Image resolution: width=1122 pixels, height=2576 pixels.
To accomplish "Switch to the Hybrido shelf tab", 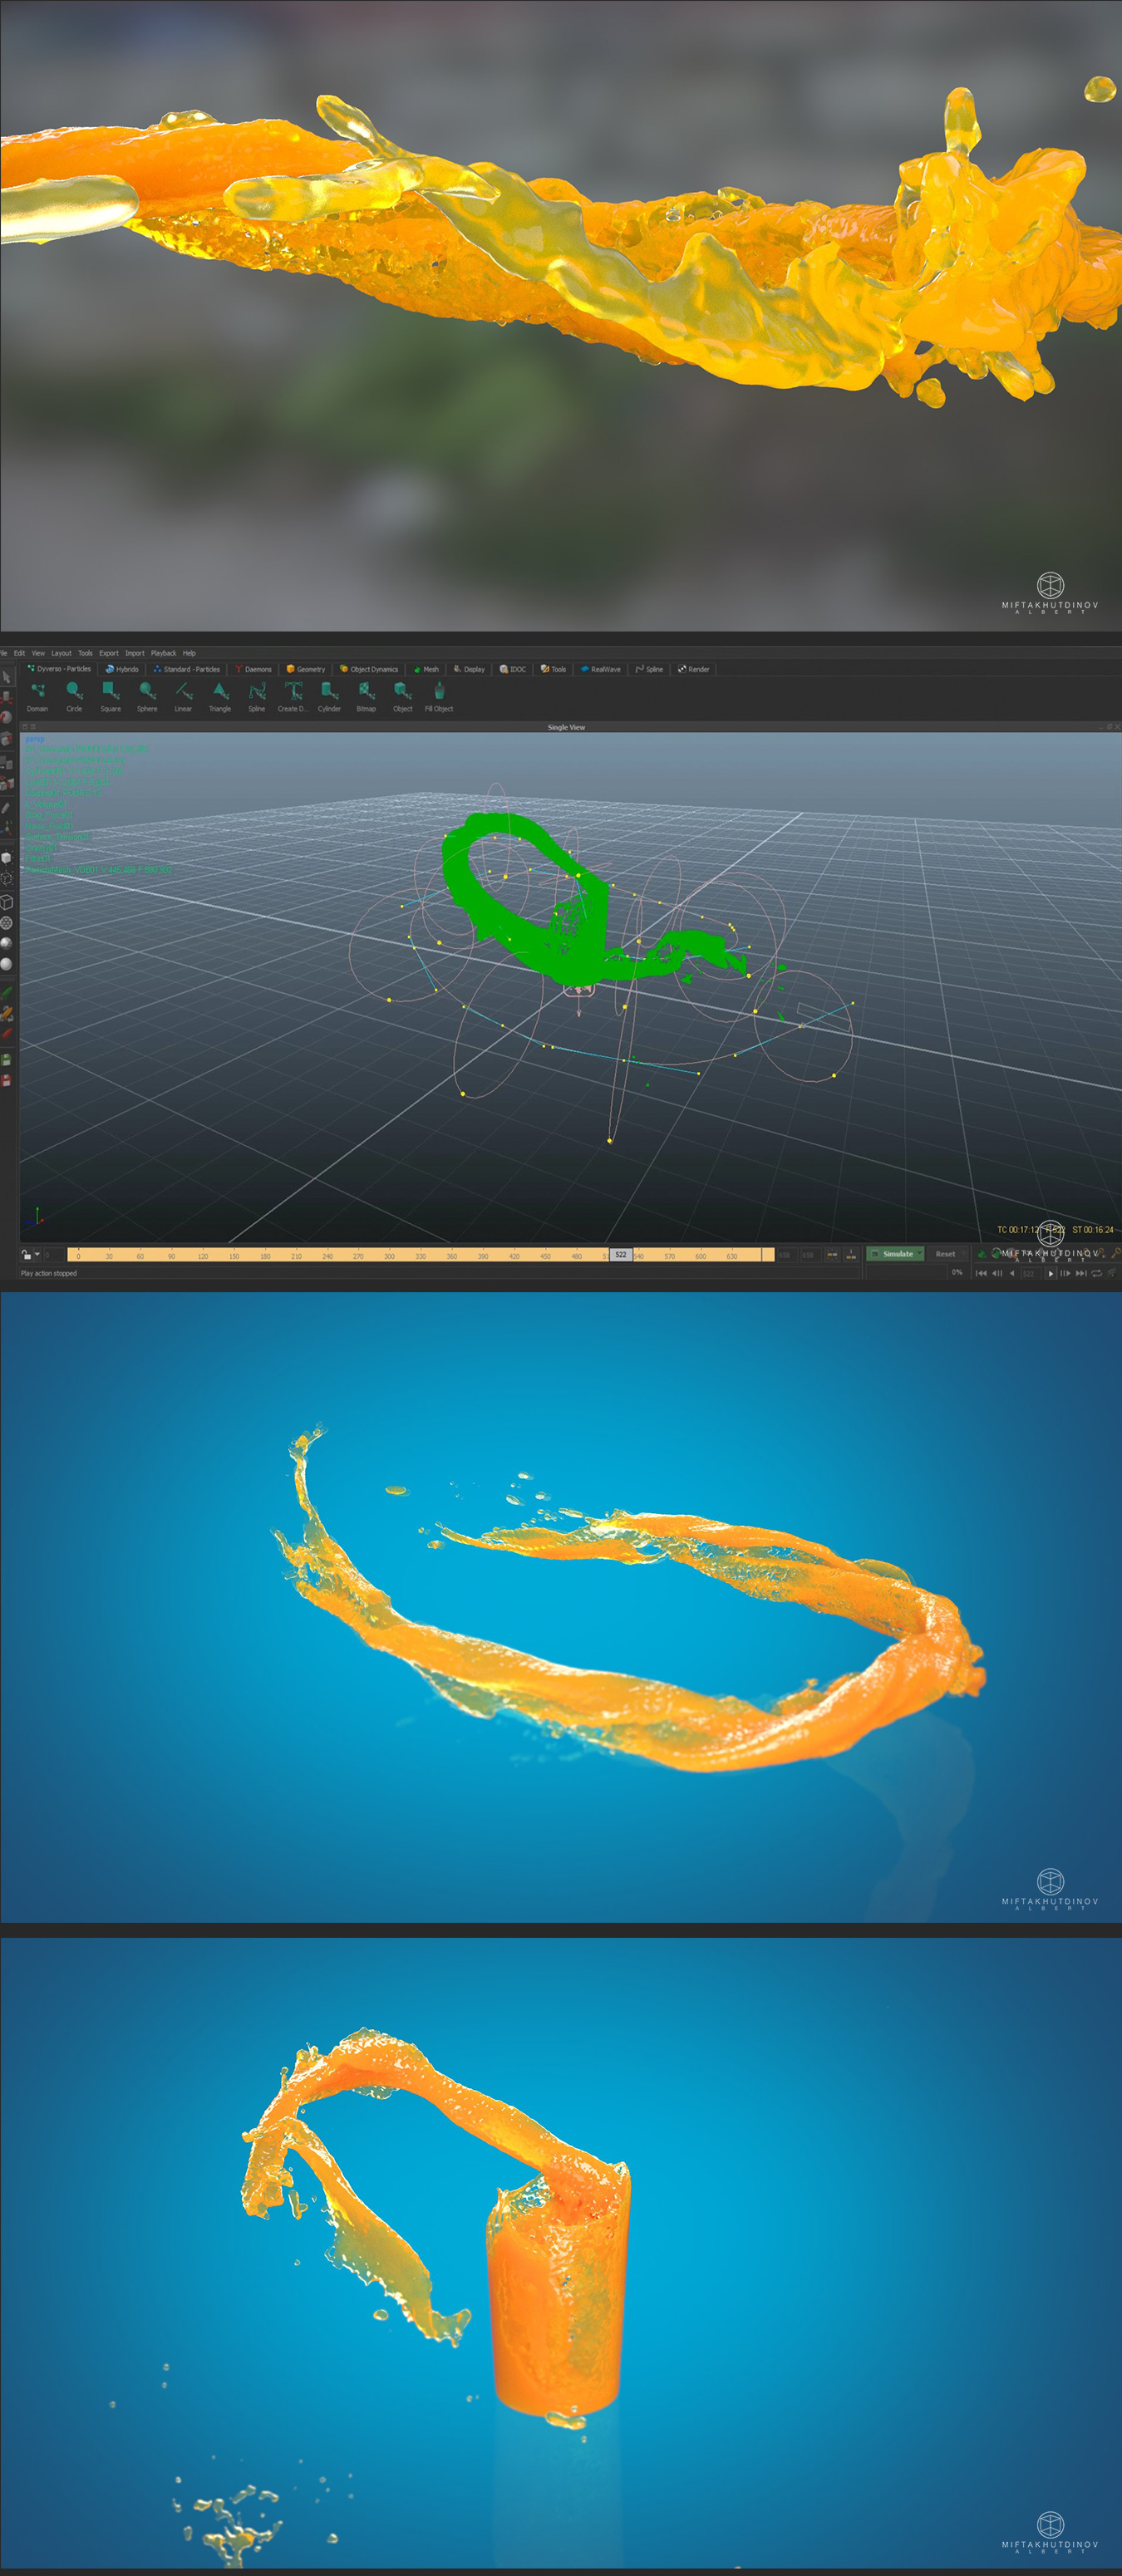I will [x=122, y=669].
